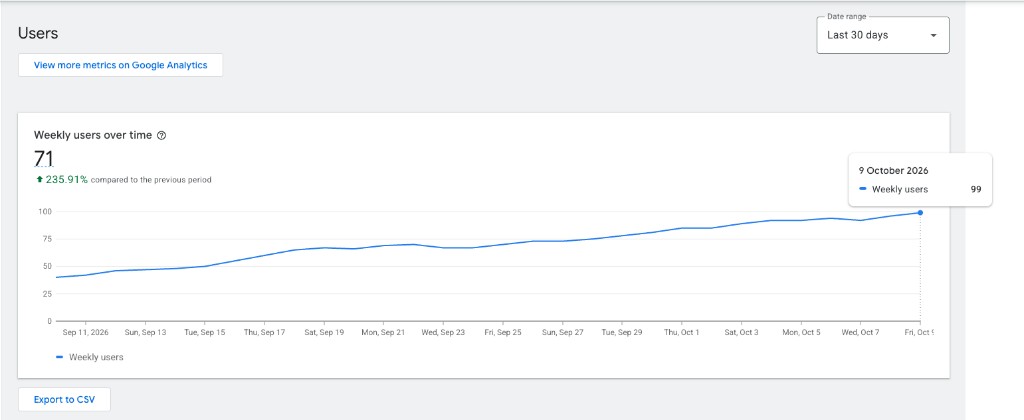Viewport: 1024px width, 420px height.
Task: Click the big weekly users count 71
Action: click(44, 159)
